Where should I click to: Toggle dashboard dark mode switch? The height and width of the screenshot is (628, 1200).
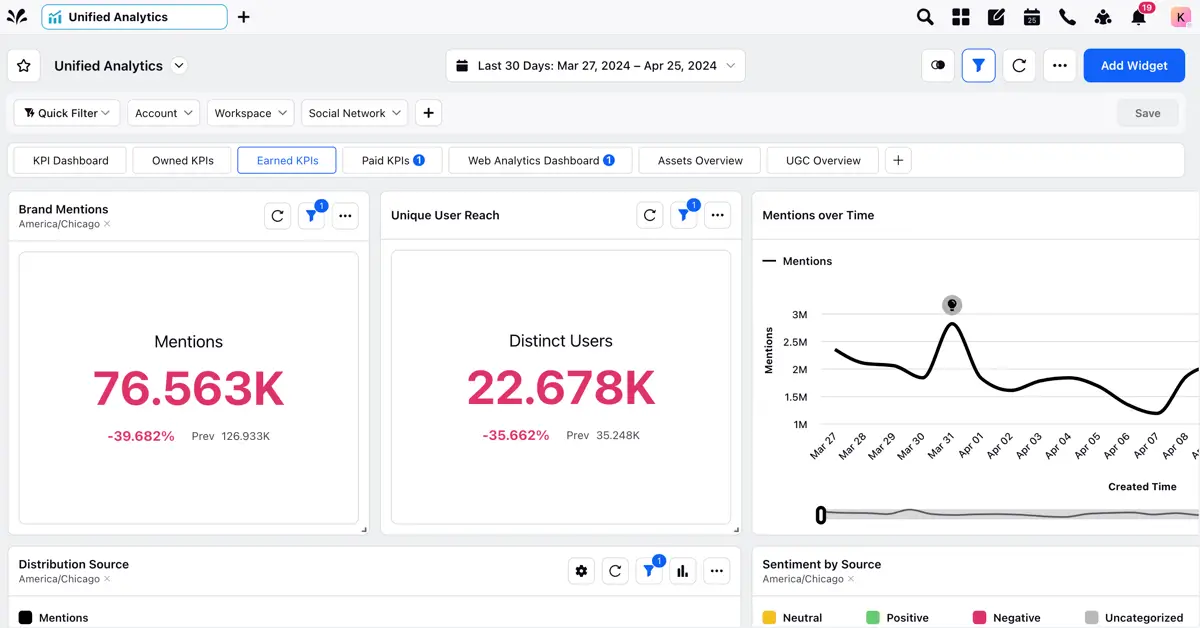pos(937,65)
